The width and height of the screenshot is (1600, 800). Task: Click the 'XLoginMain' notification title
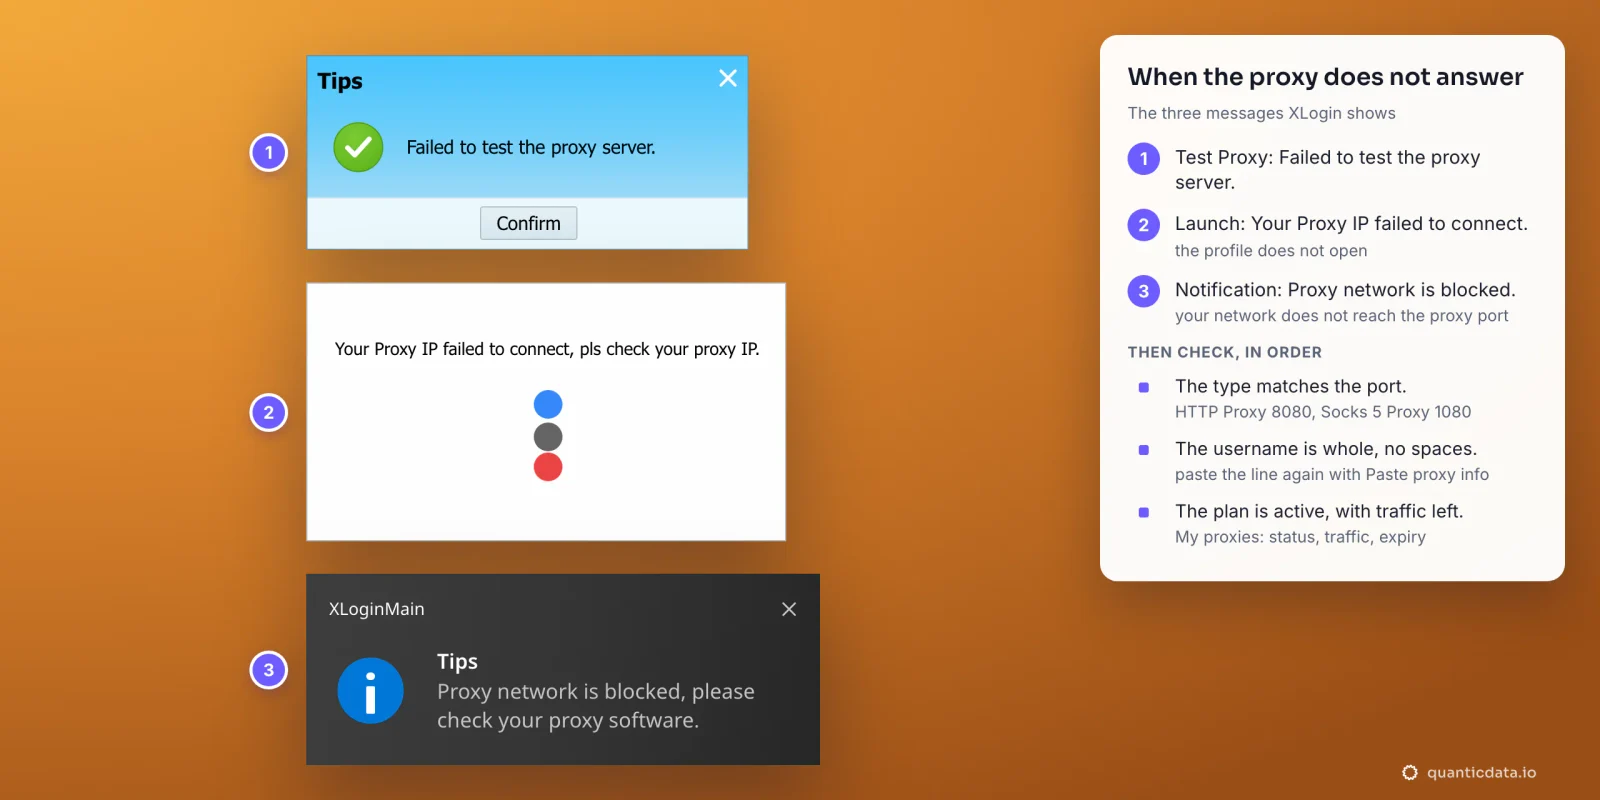pyautogui.click(x=377, y=609)
